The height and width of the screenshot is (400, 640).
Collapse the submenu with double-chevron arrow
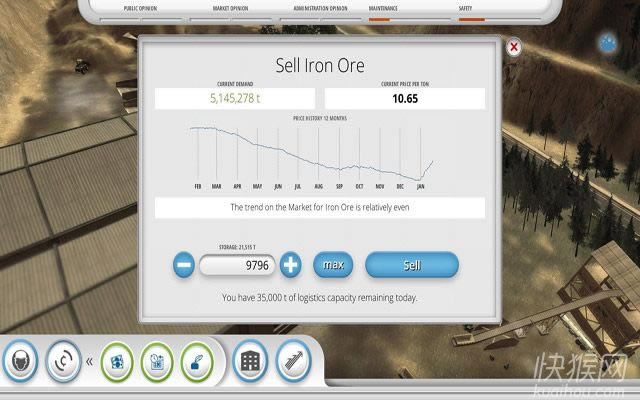pos(89,361)
